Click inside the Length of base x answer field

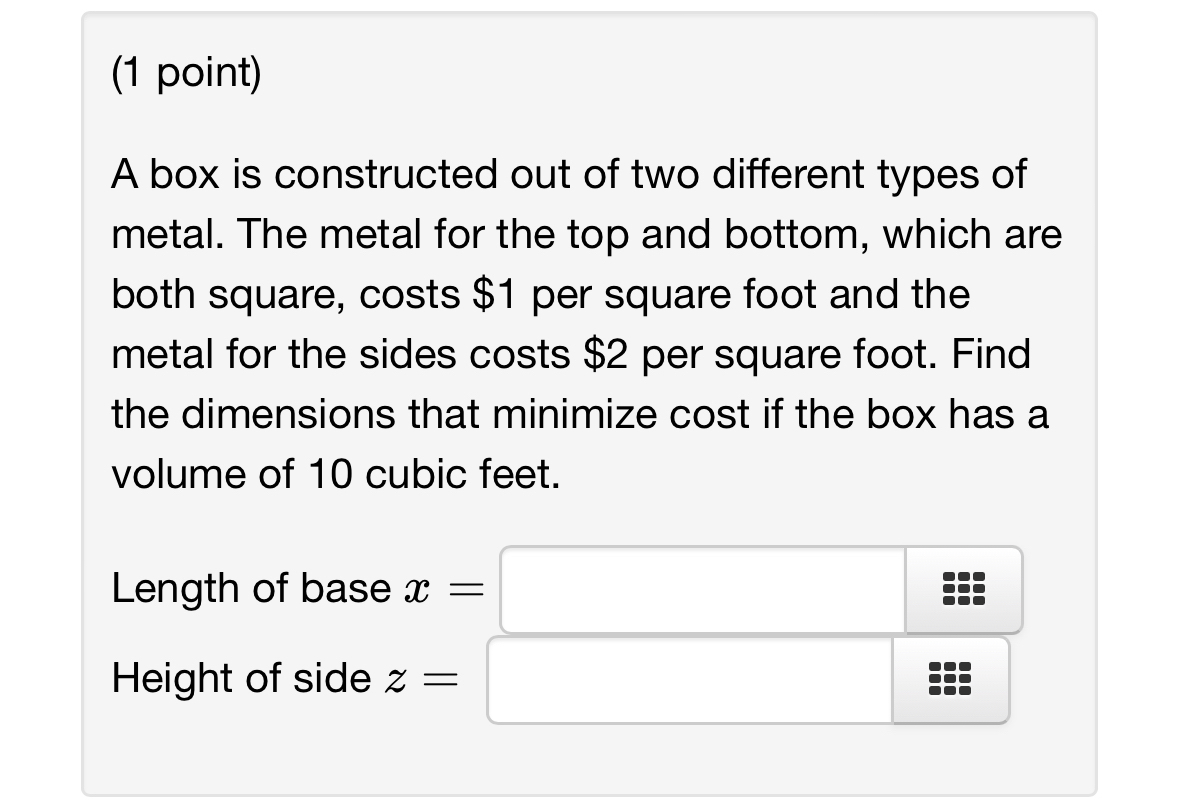tap(700, 589)
